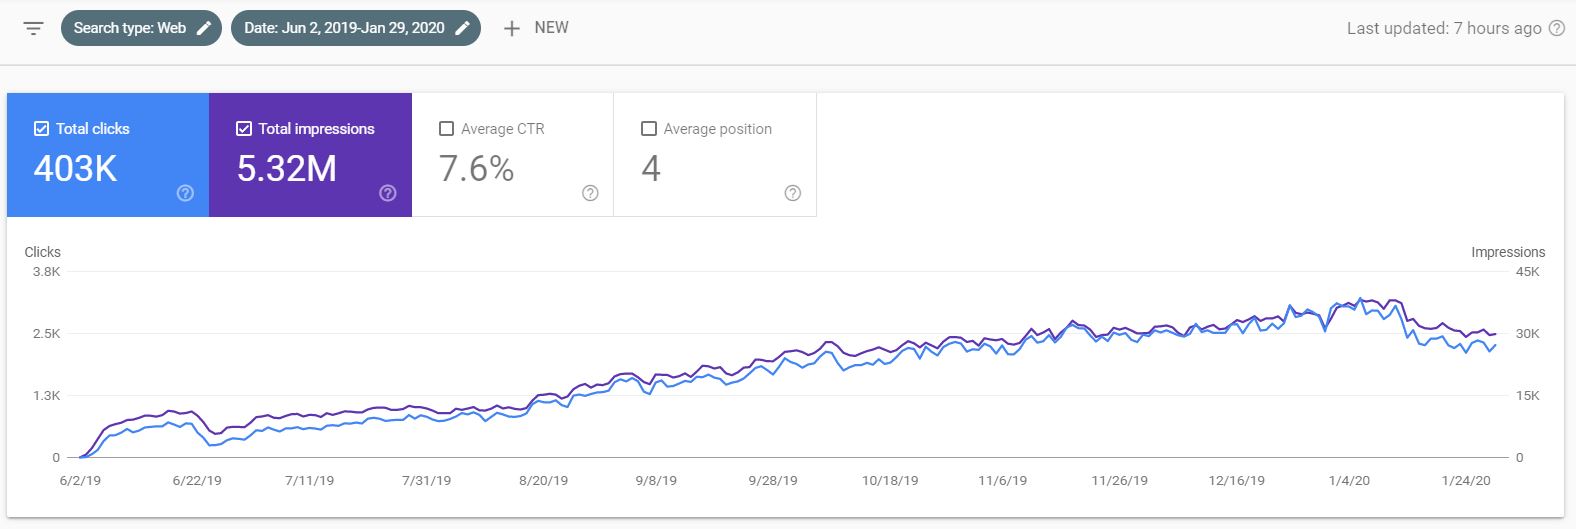Click the 3.8K clicks axis tick
Viewport: 1576px width, 529px height.
click(47, 272)
